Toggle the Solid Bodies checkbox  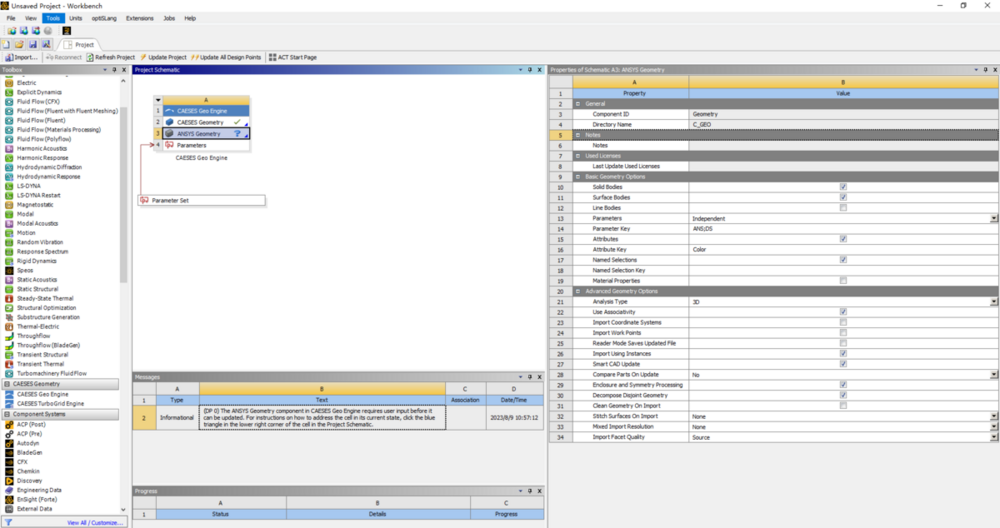[843, 187]
